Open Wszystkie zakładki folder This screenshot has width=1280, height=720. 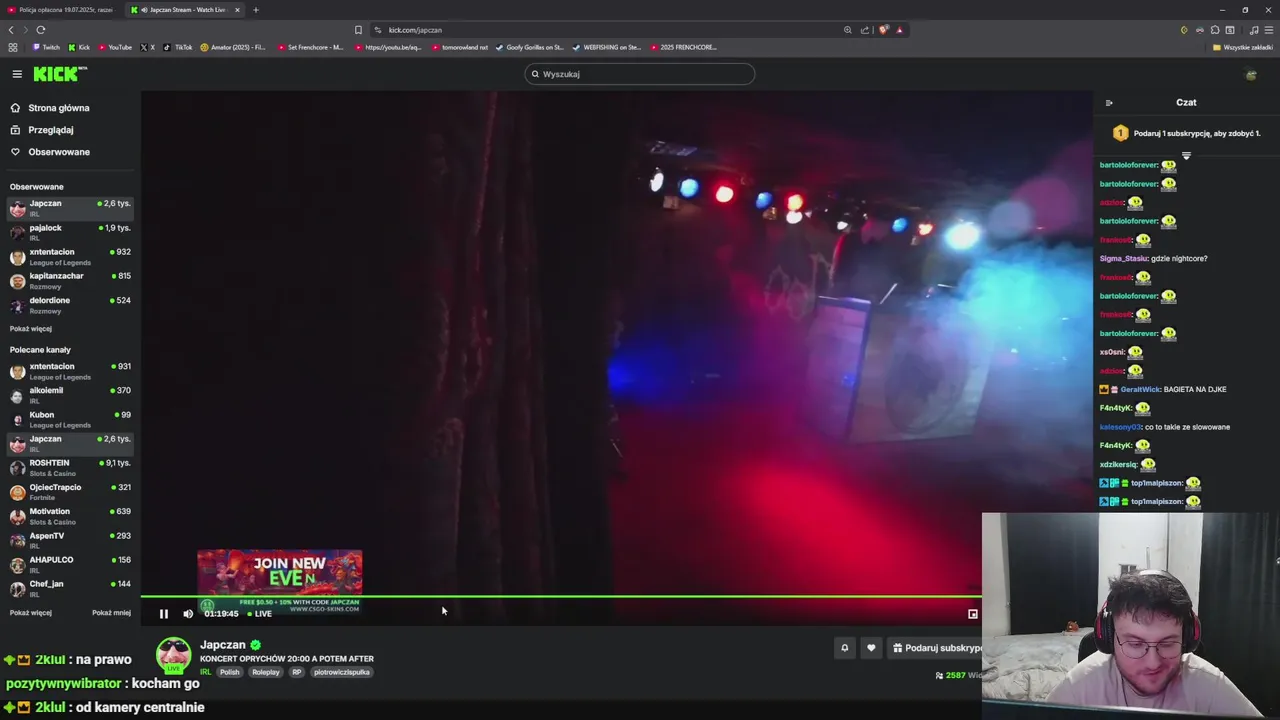pos(1243,47)
